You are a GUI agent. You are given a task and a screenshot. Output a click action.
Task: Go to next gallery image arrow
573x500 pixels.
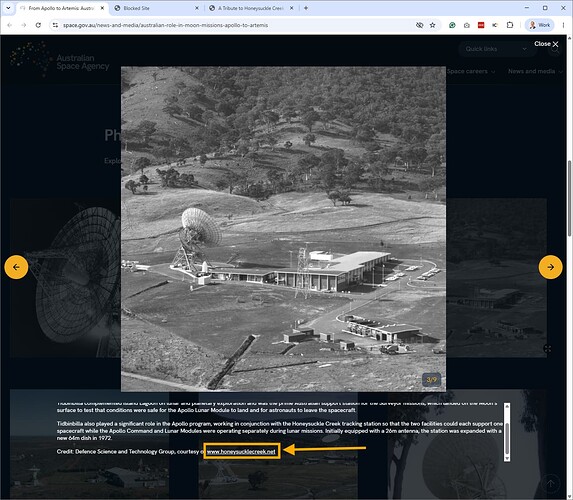coord(550,267)
